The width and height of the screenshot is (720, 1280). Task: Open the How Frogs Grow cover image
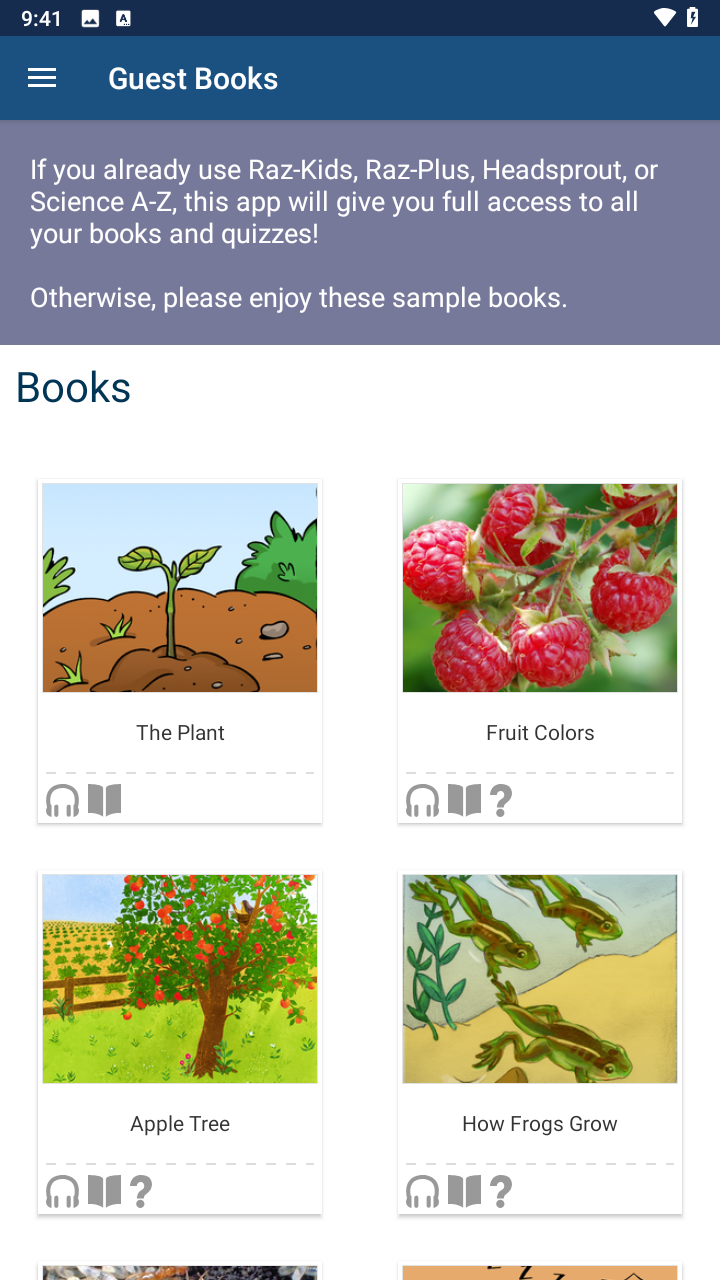[x=540, y=979]
